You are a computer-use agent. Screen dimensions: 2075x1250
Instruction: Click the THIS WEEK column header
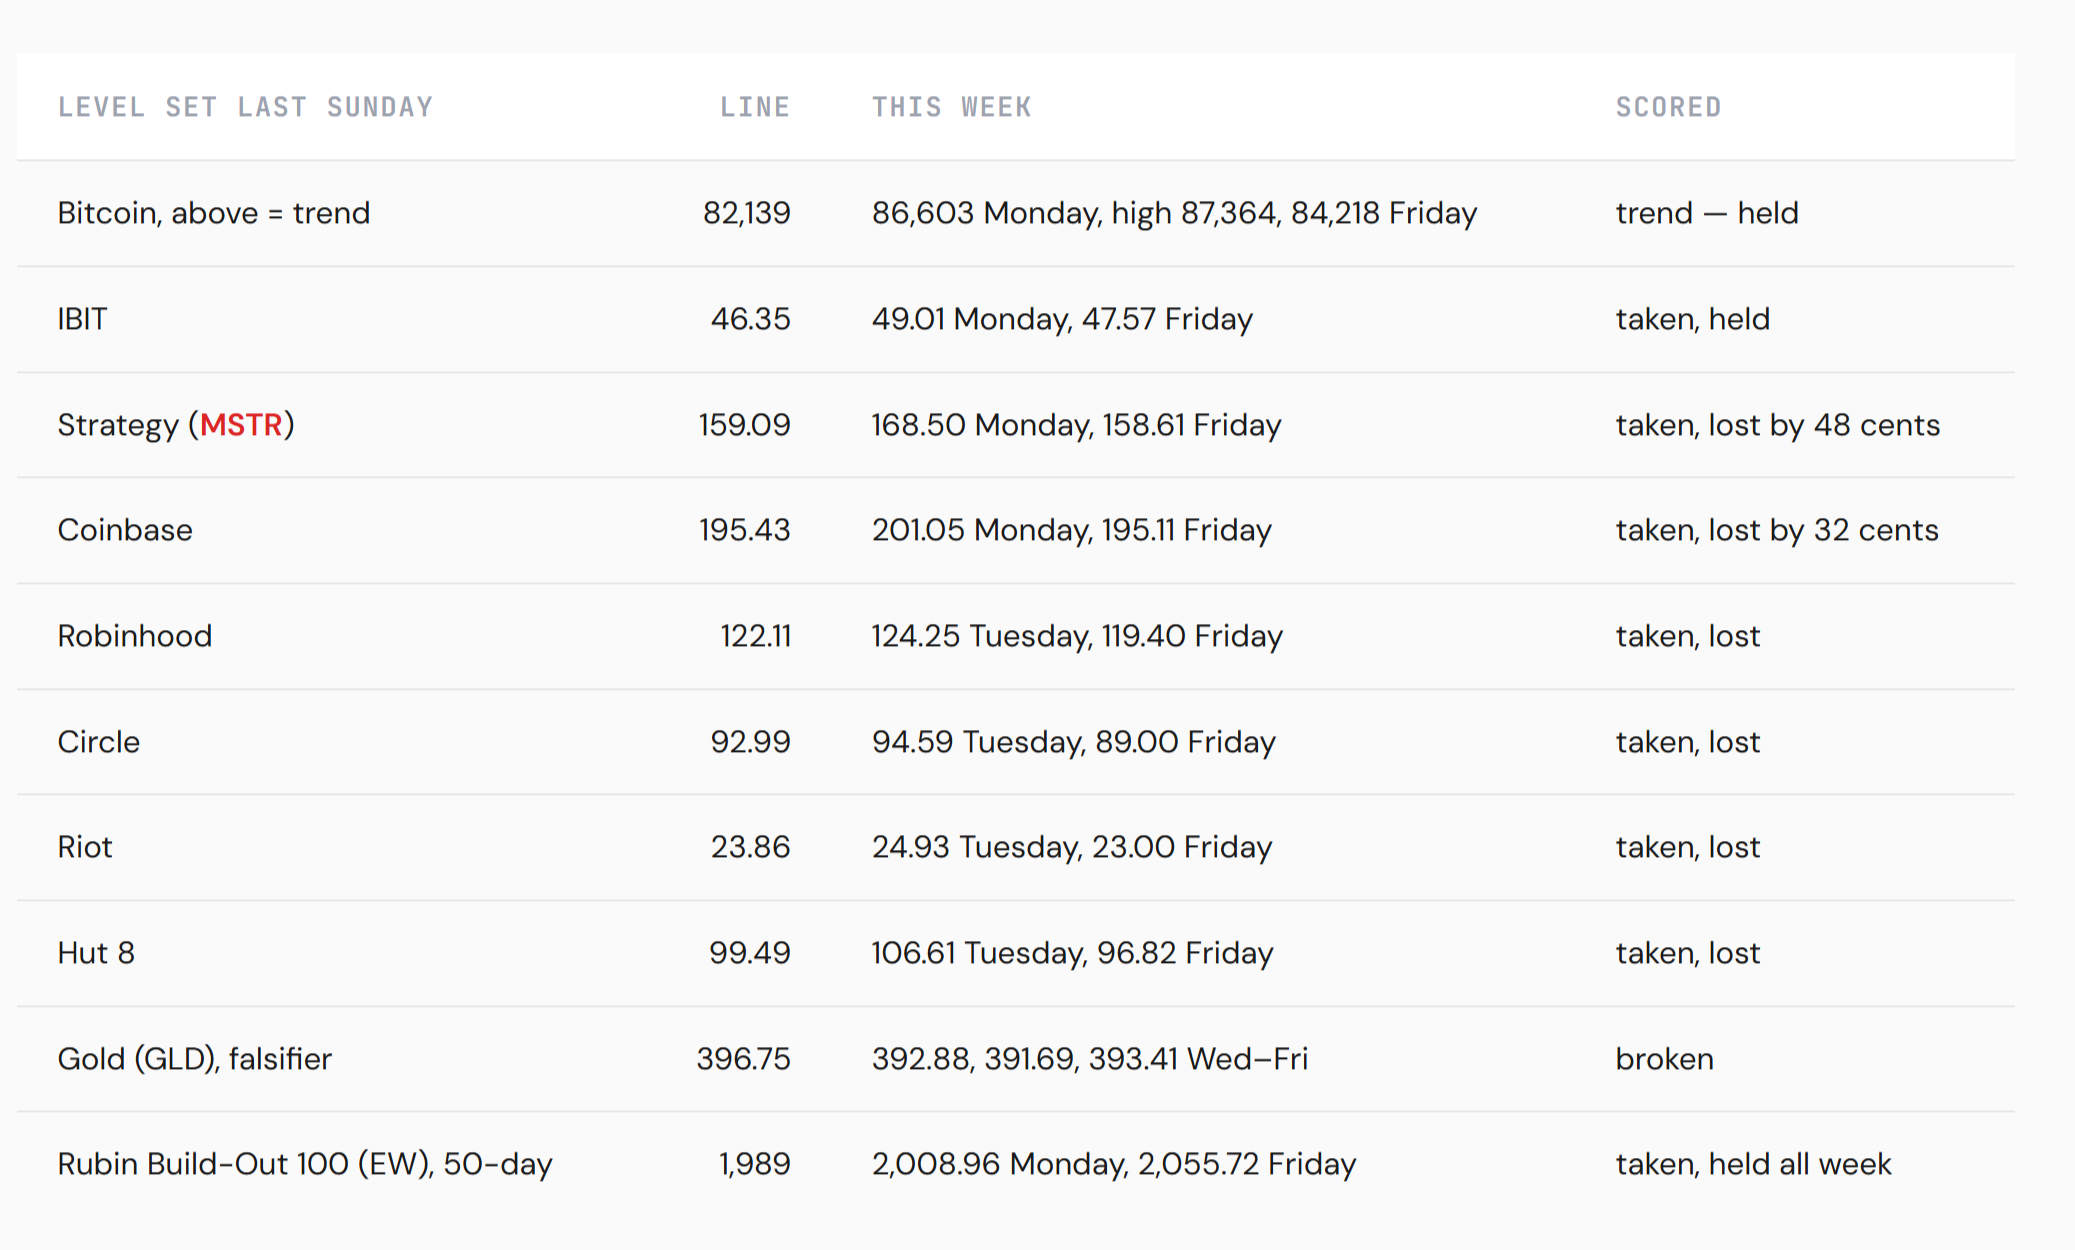[x=951, y=107]
